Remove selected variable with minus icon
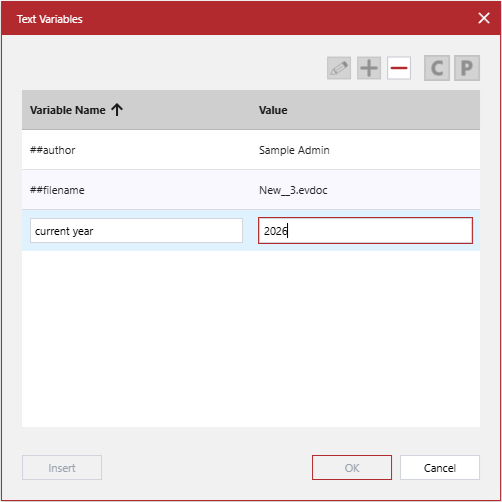Image resolution: width=502 pixels, height=502 pixels. tap(399, 68)
